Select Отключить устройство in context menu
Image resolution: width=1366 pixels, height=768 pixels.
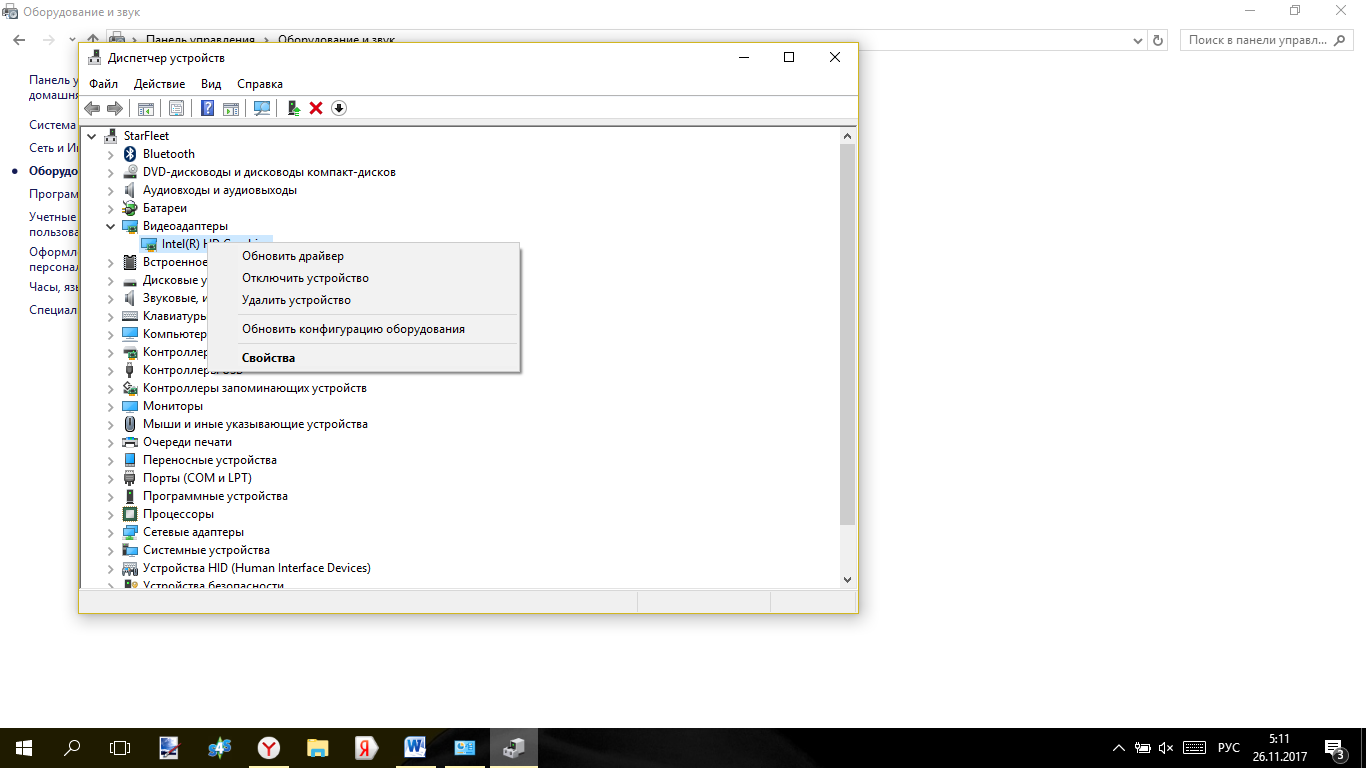(x=305, y=278)
